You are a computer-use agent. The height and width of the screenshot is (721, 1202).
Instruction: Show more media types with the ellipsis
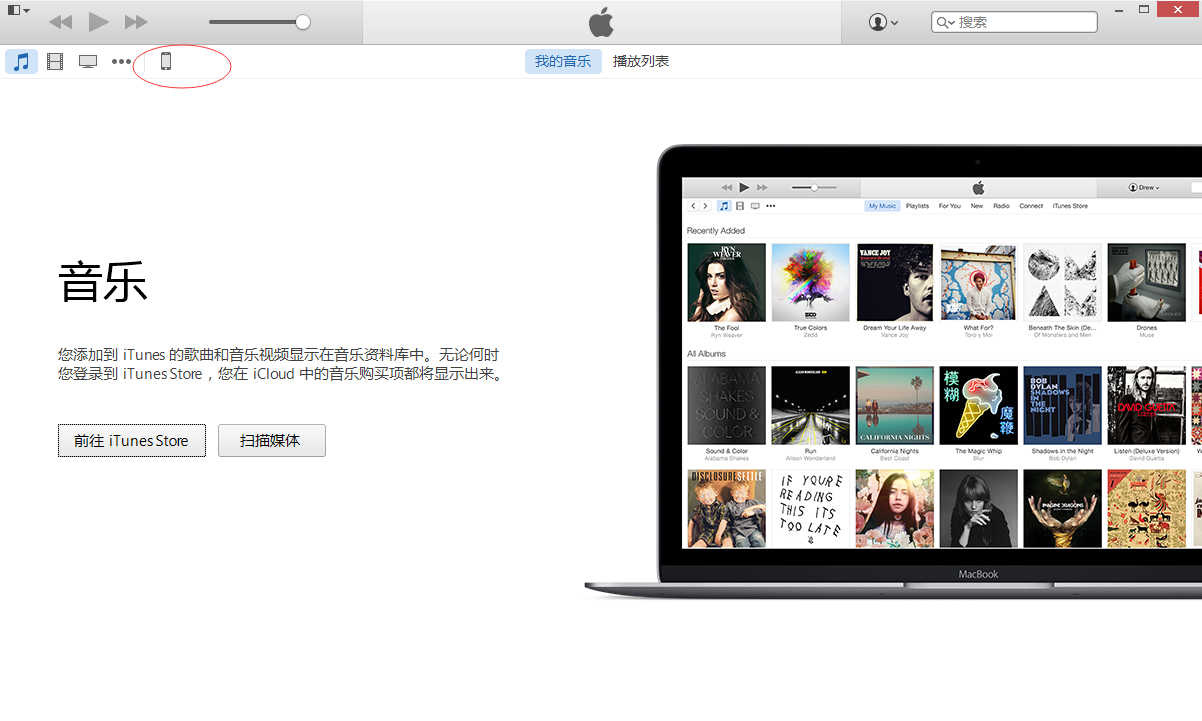pyautogui.click(x=121, y=61)
